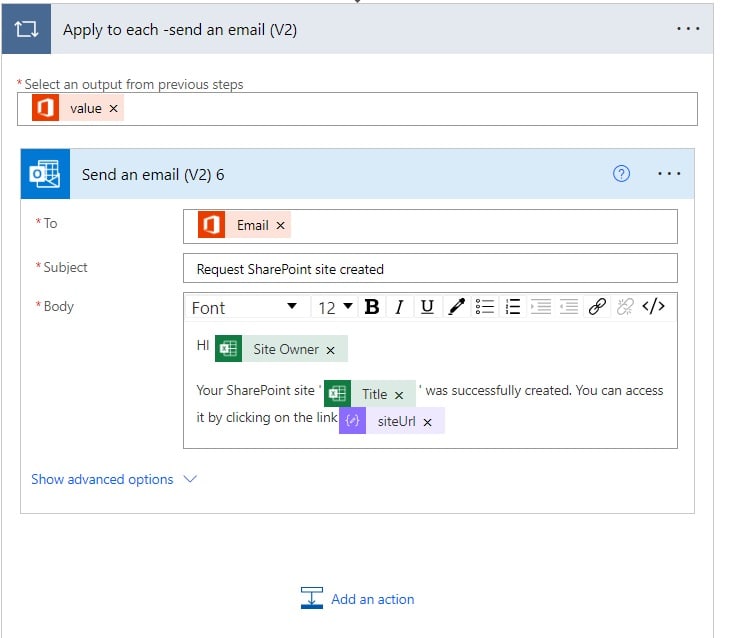The image size is (730, 638).
Task: Click the variable icon on siteUrl token
Action: (x=352, y=421)
